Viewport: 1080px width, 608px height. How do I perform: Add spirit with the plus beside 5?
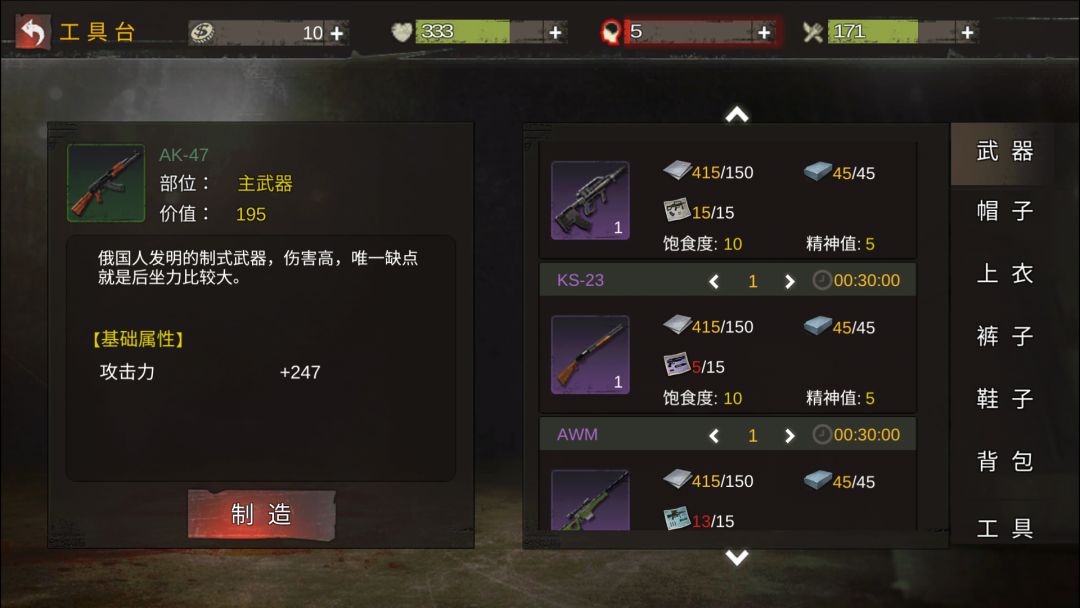(x=764, y=32)
